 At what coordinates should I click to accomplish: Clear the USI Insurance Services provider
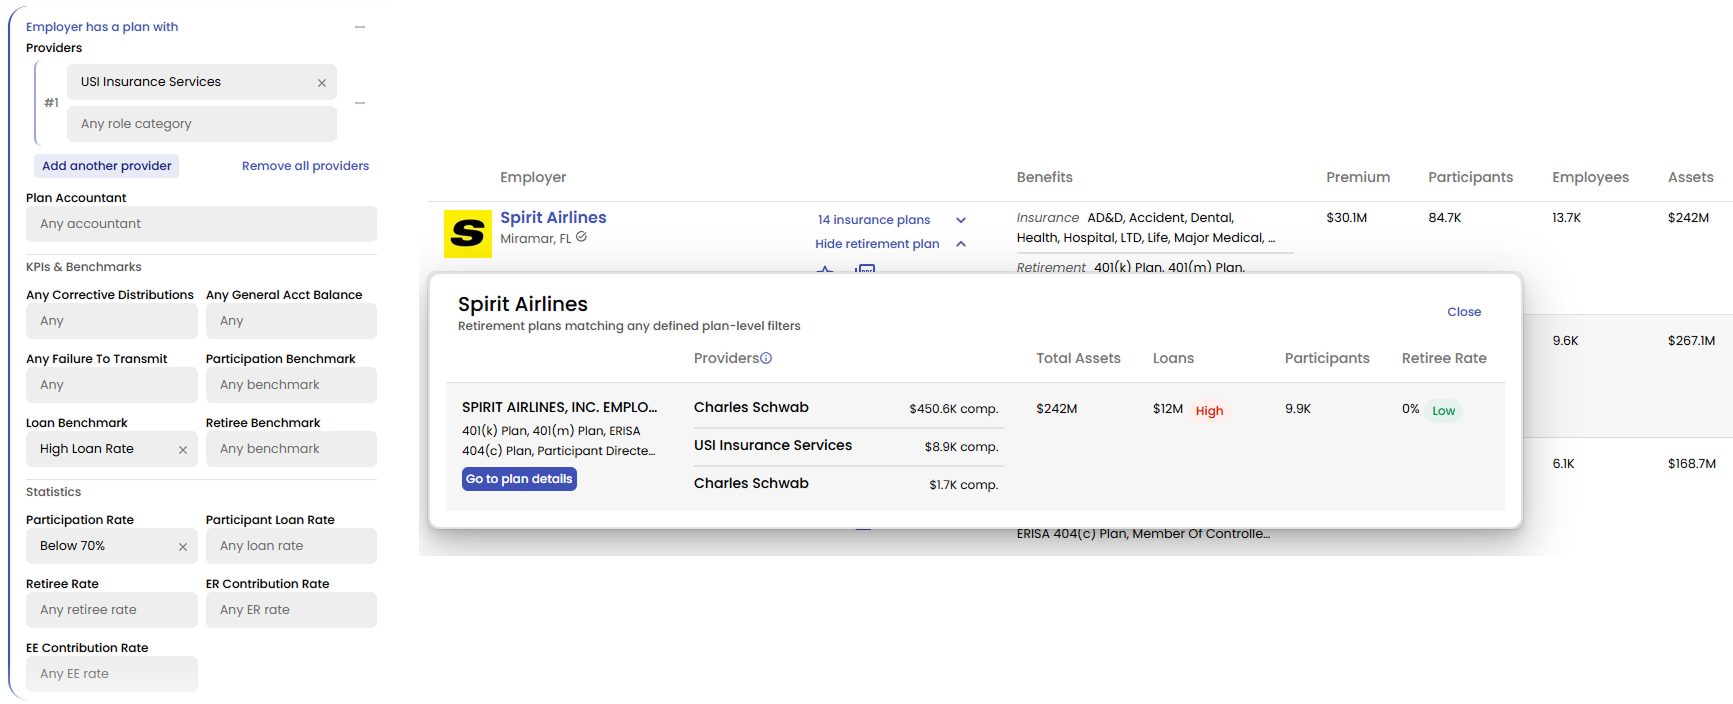[322, 83]
